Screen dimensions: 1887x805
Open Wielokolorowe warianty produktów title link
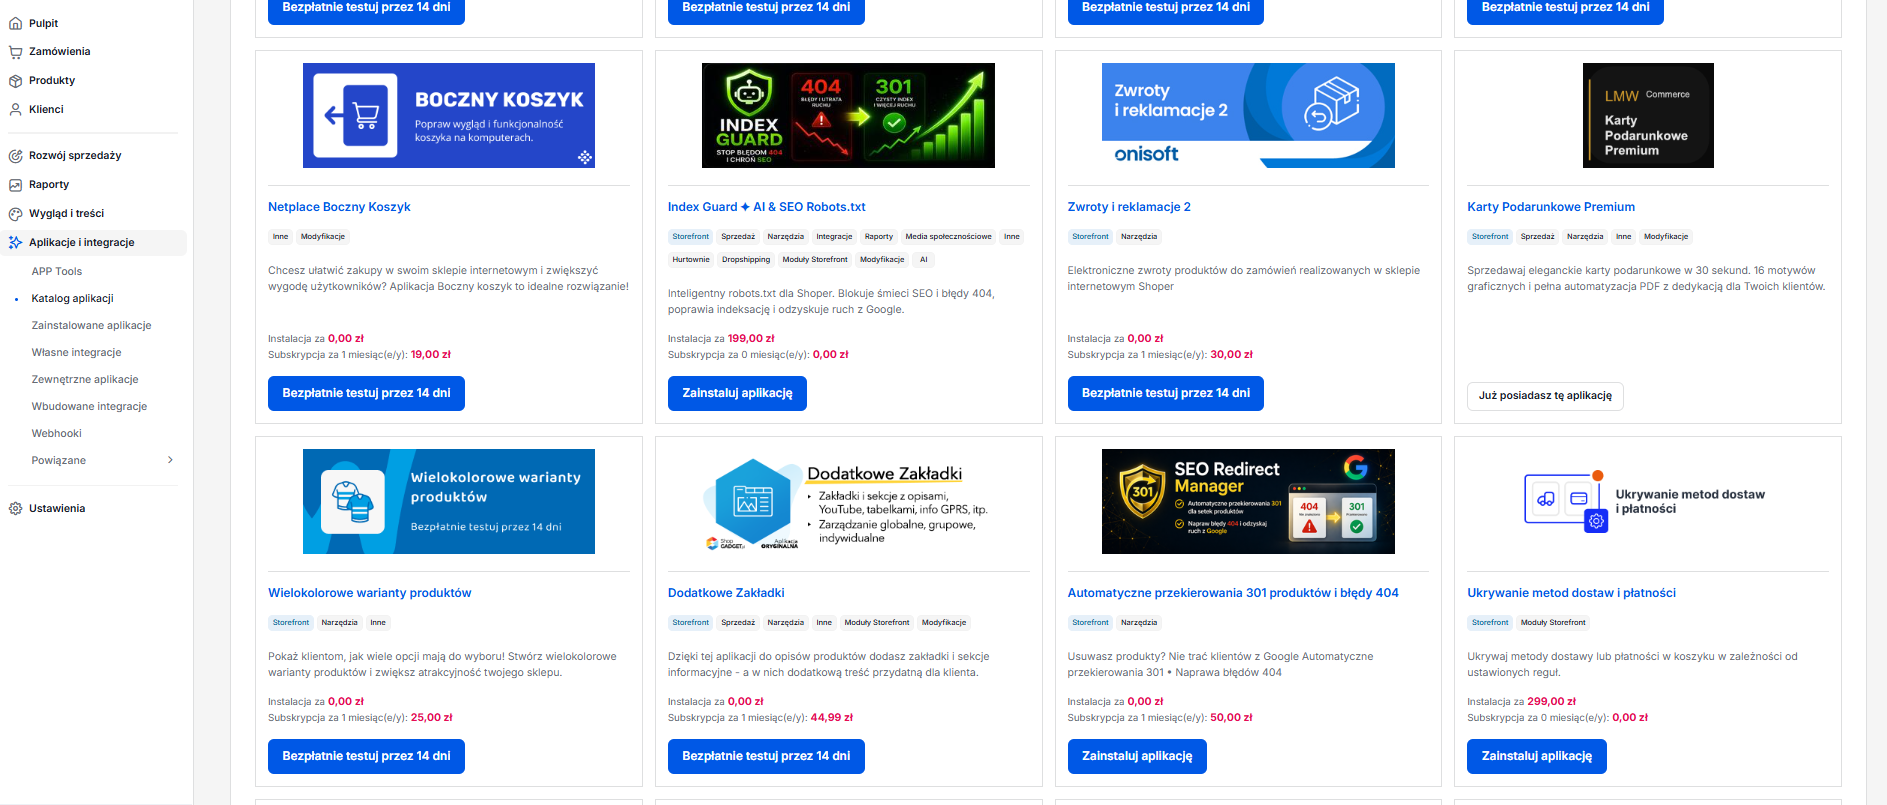tap(370, 593)
